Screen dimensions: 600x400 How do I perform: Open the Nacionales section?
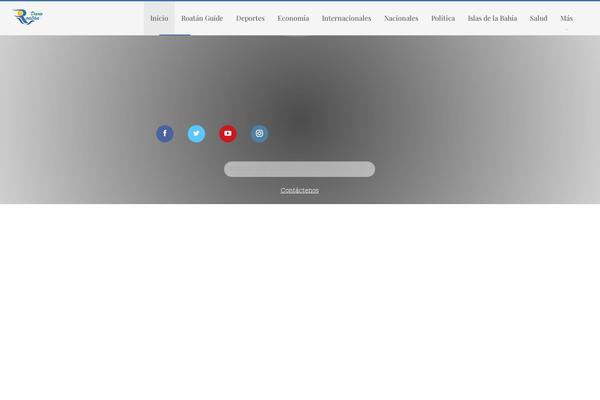pyautogui.click(x=401, y=18)
